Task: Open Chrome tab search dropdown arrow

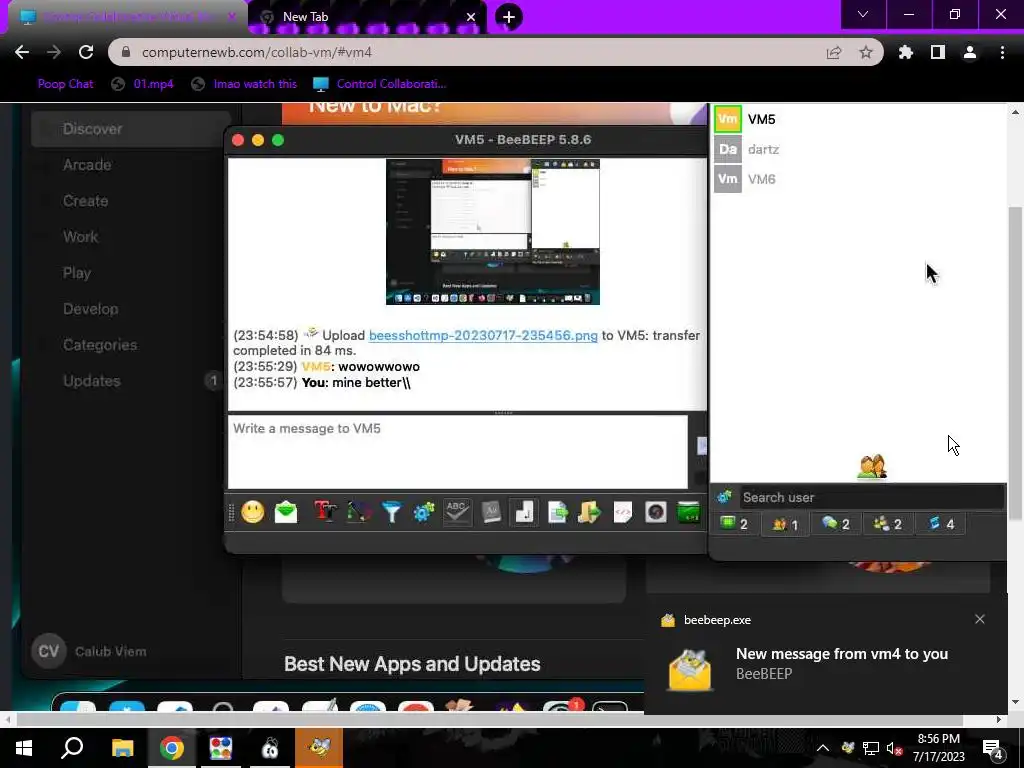Action: coord(863,14)
